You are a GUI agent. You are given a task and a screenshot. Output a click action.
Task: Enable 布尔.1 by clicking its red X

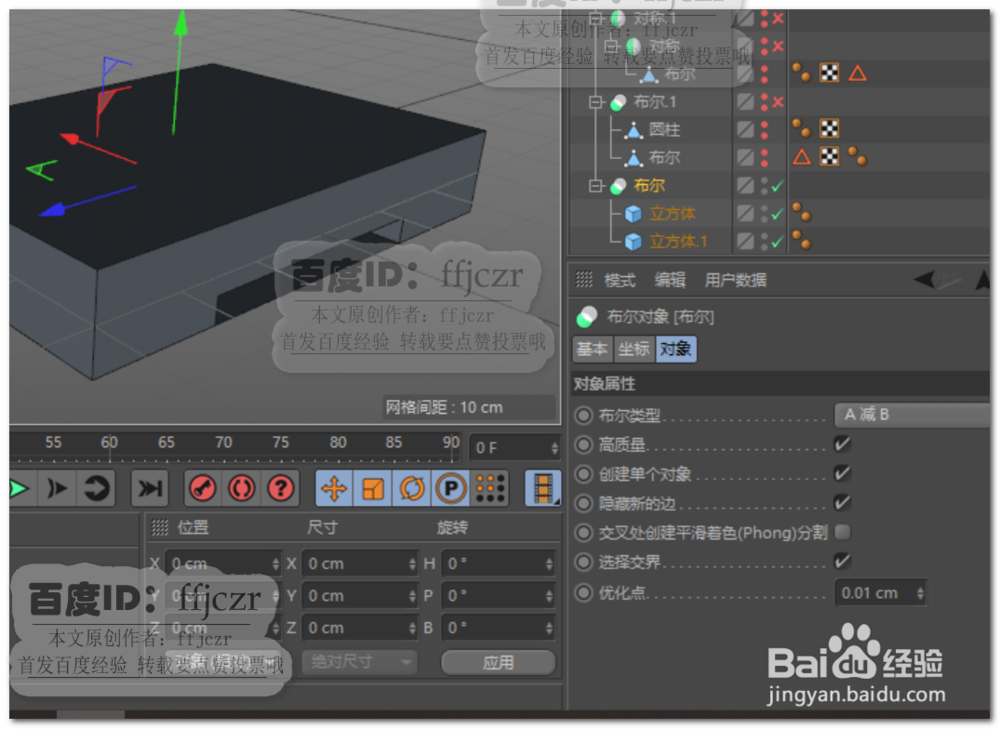778,101
